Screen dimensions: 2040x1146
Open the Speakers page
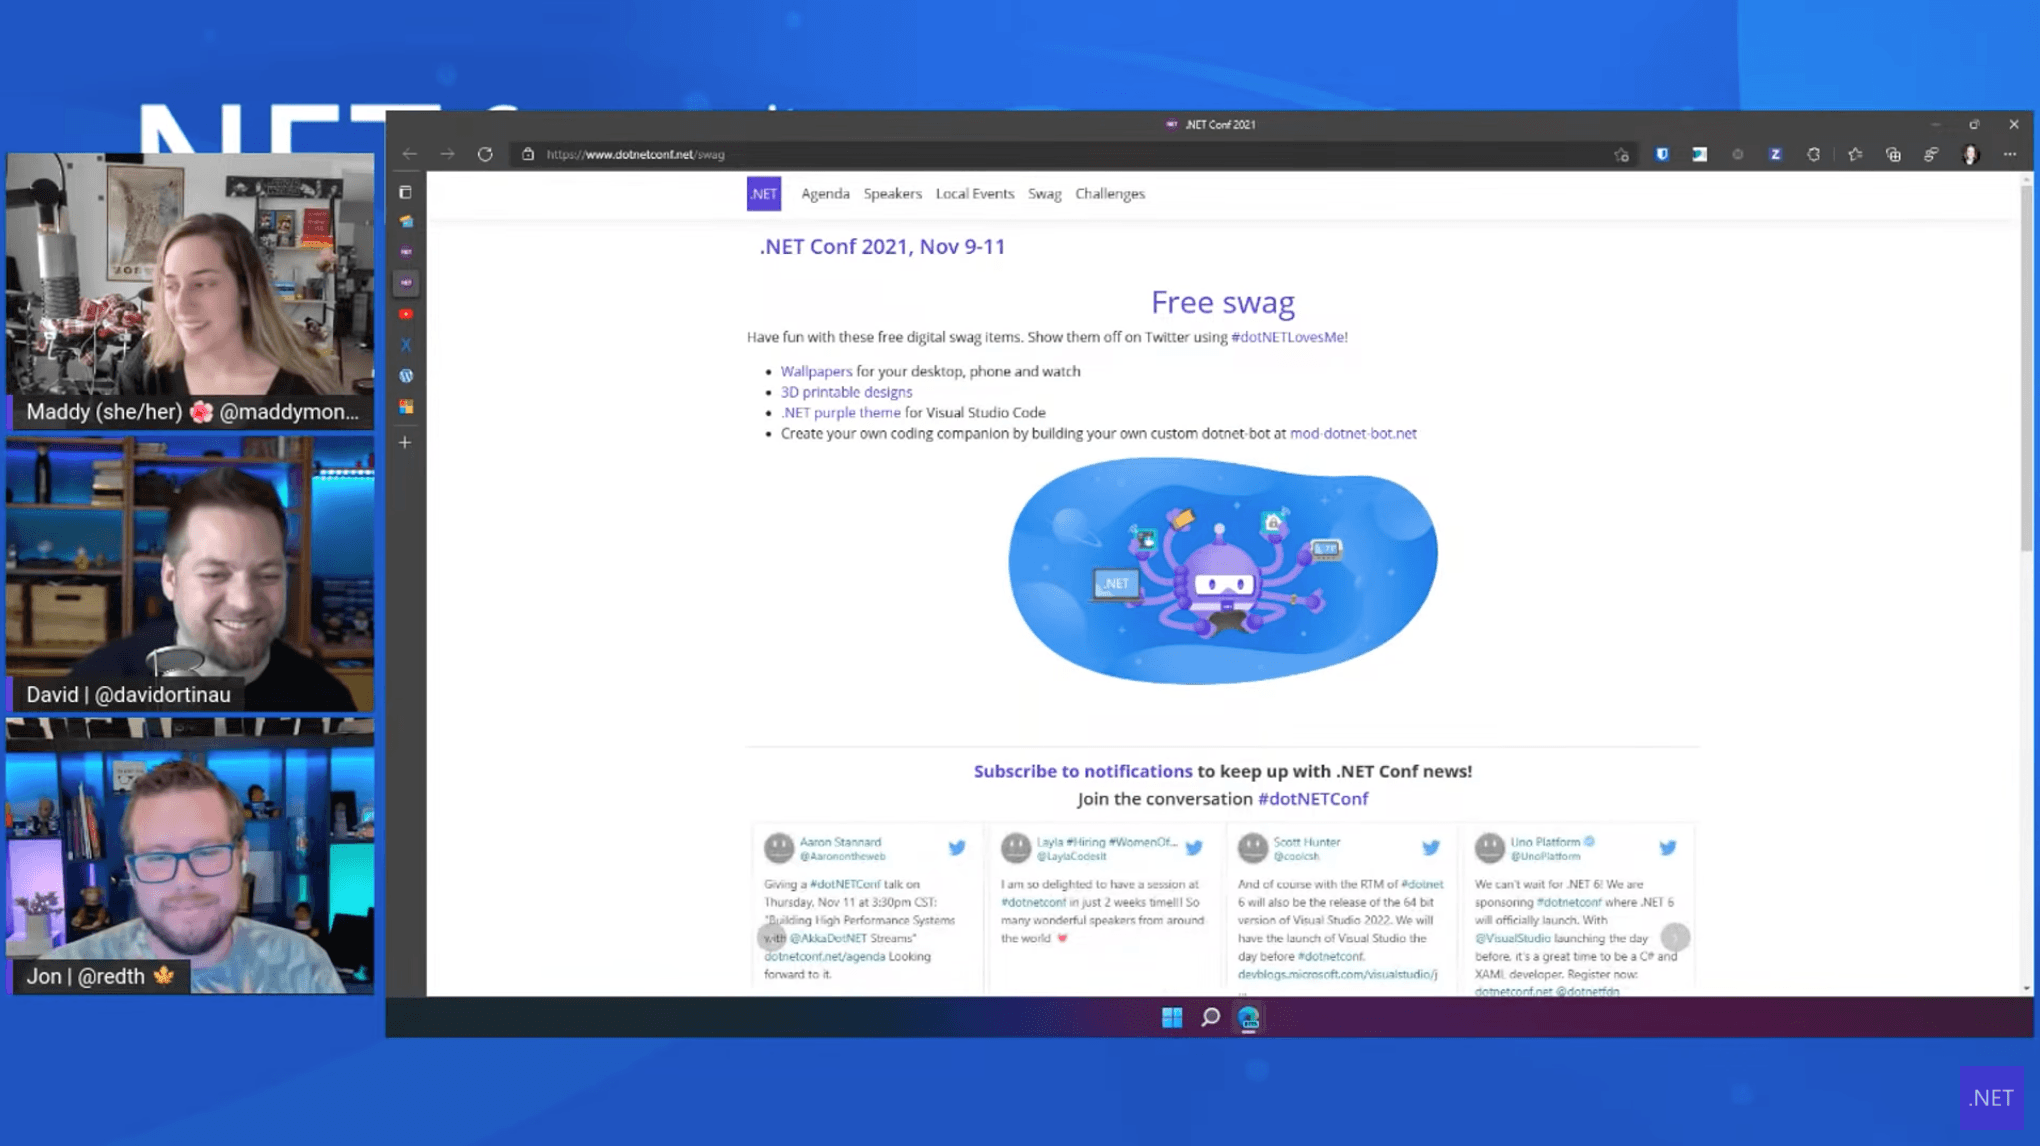(892, 194)
